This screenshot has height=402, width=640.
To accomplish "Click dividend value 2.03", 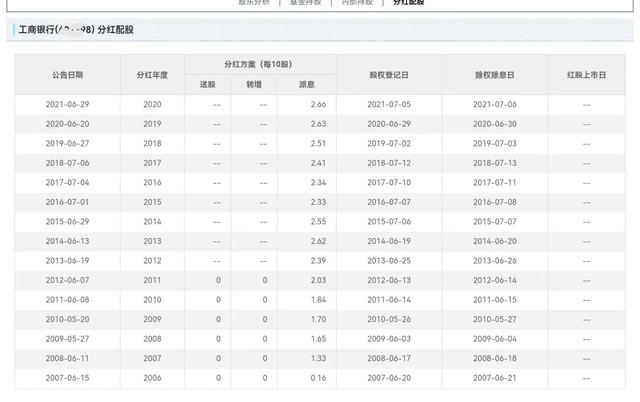I will [318, 280].
